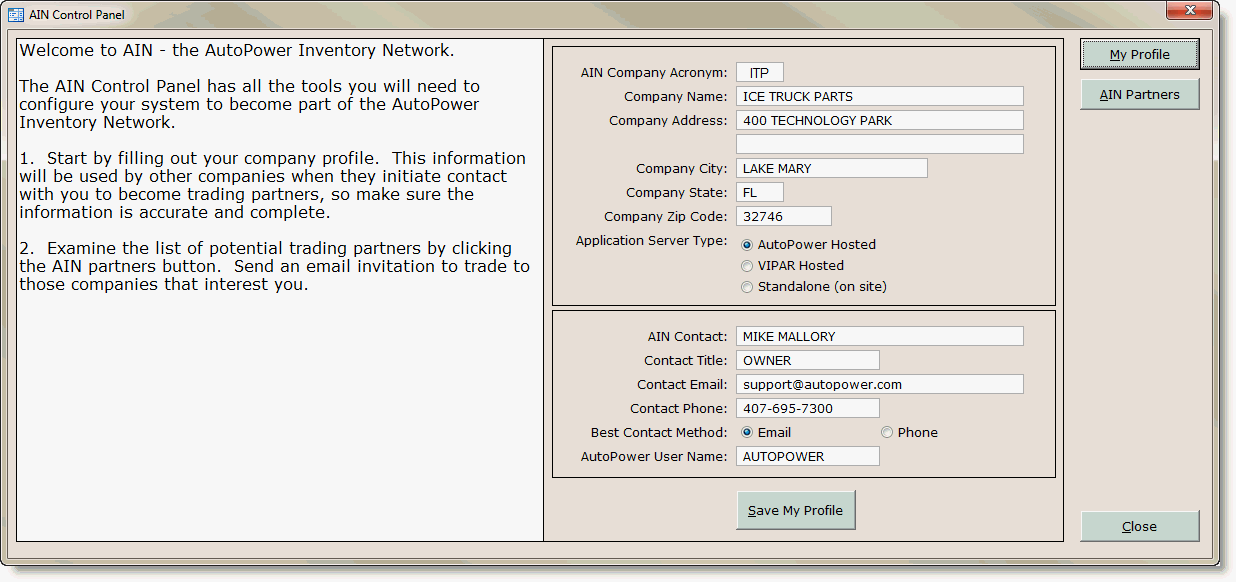
Task: Click the 'Application Server Type:' label
Action: 652,241
